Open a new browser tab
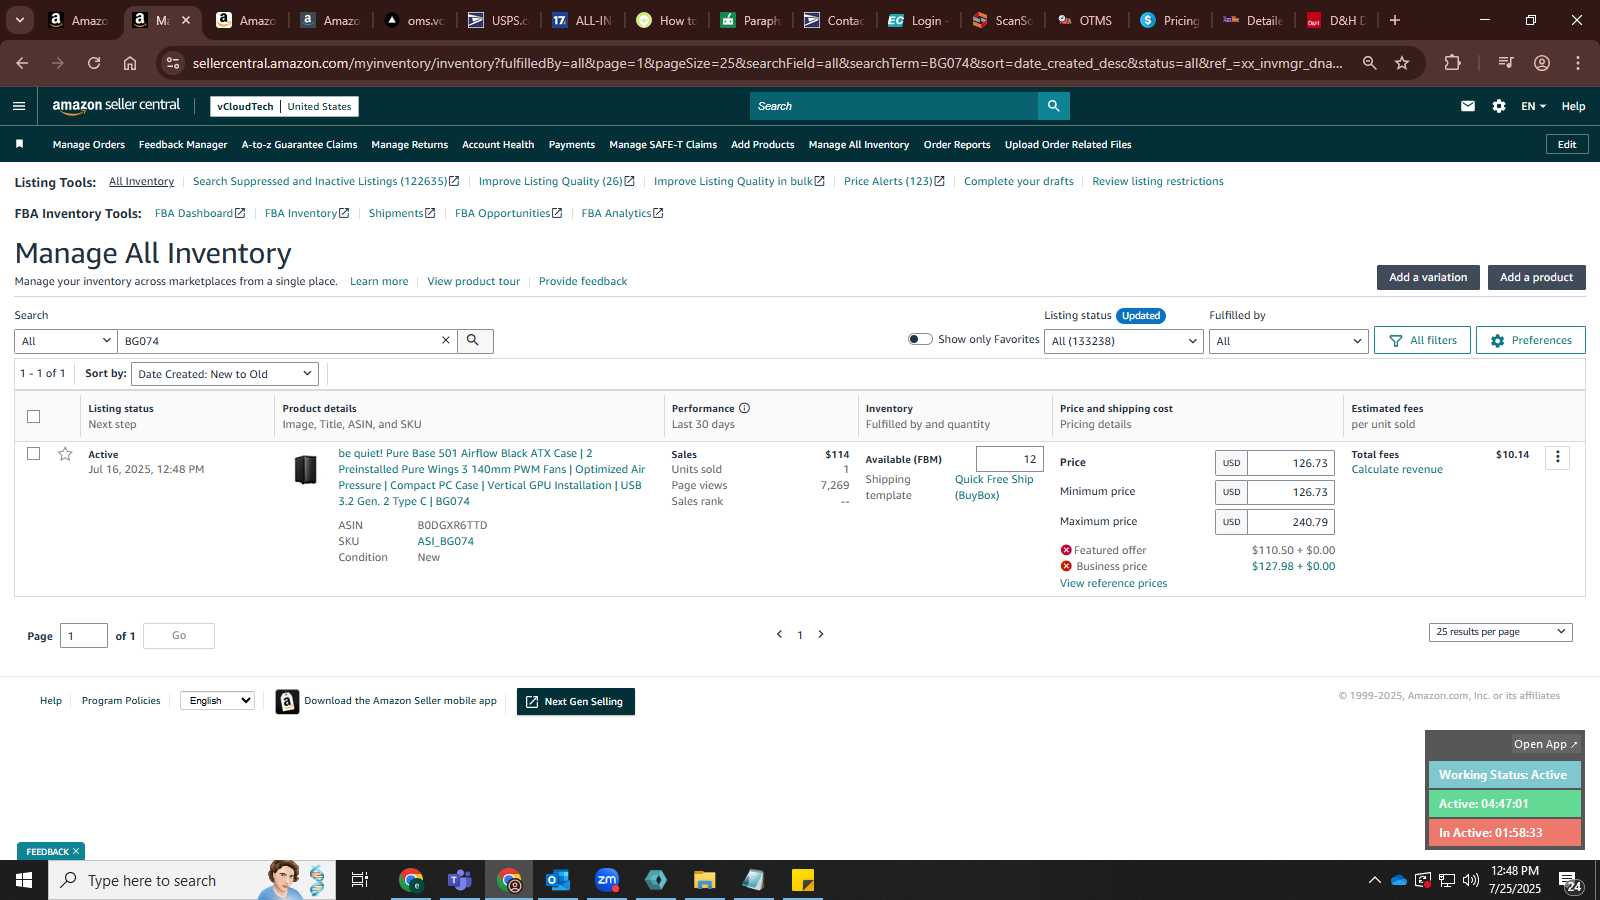 (1395, 20)
